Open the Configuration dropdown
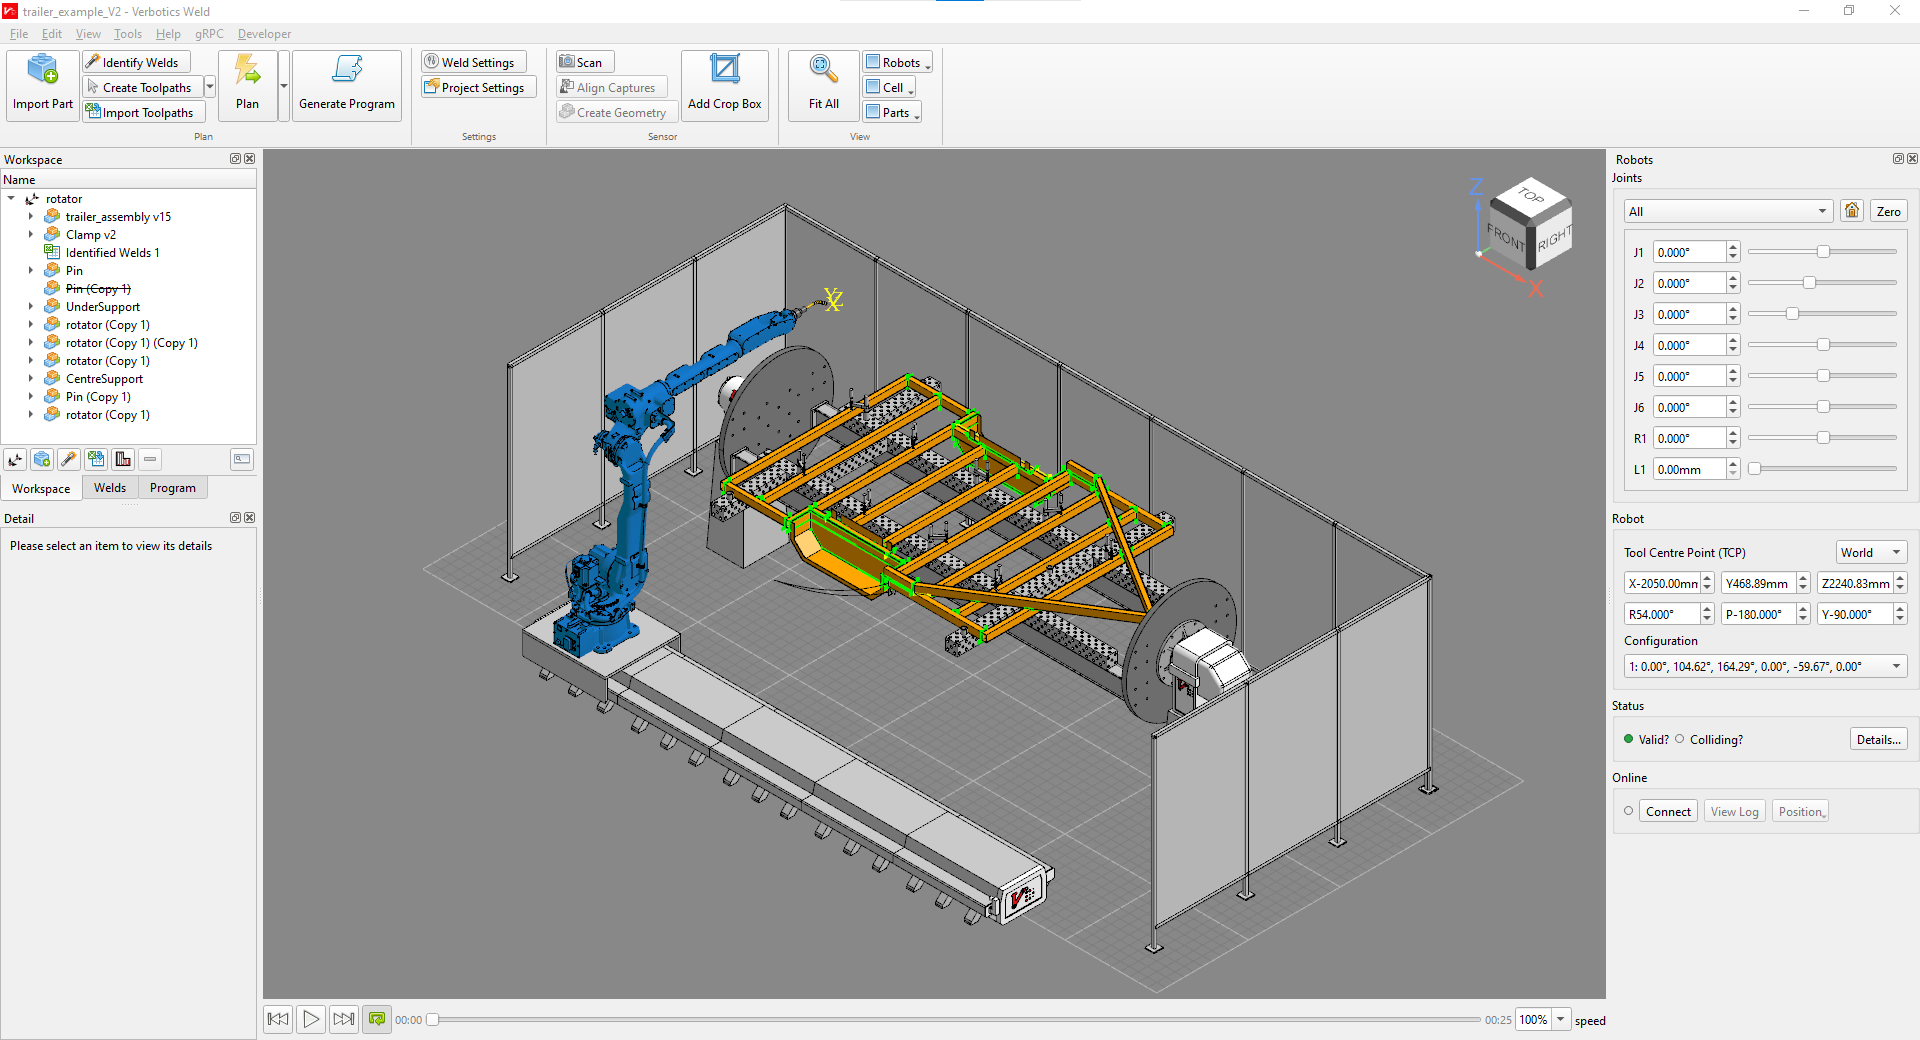The width and height of the screenshot is (1920, 1040). [1765, 666]
